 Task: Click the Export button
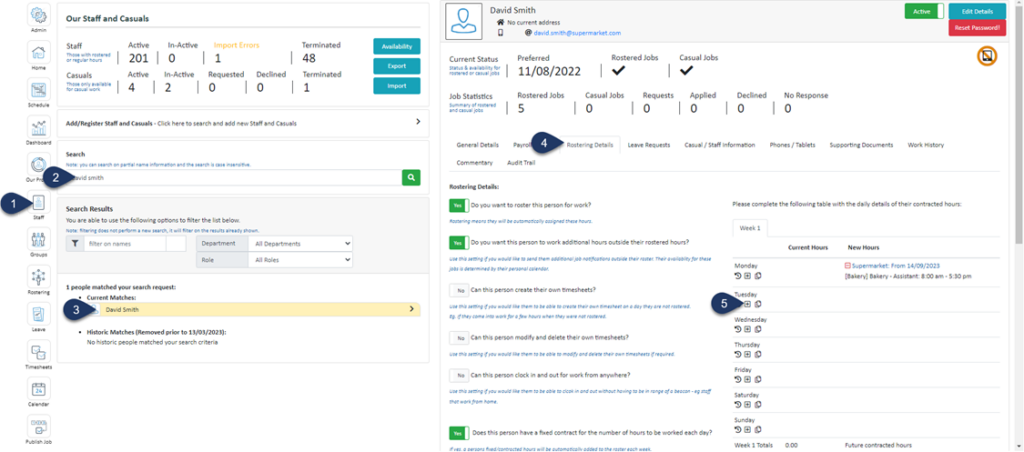click(x=396, y=66)
